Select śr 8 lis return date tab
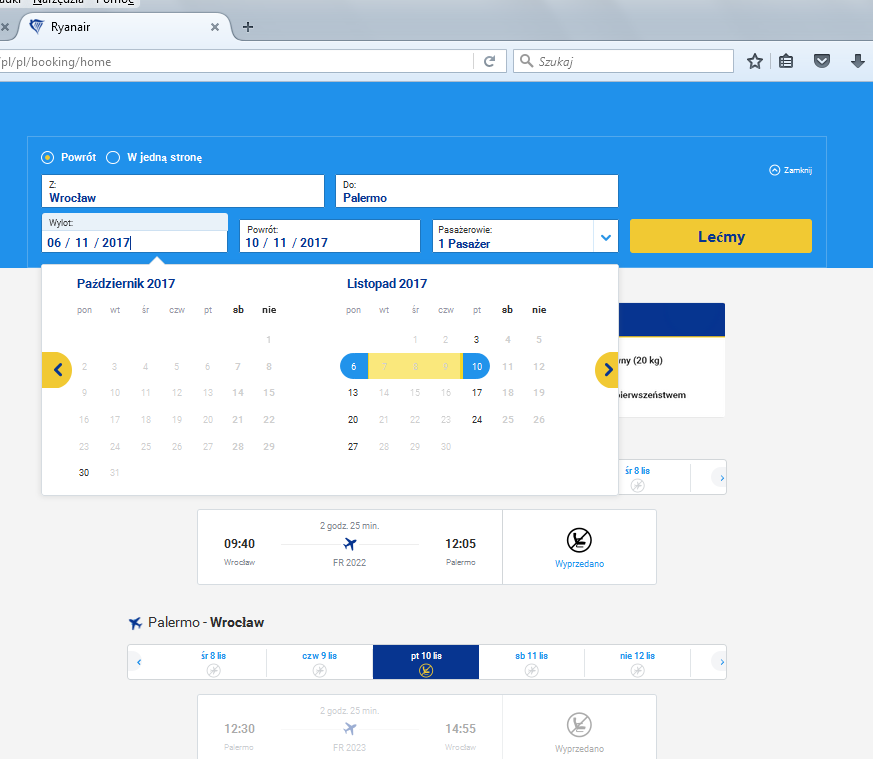Viewport: 873px width, 759px height. click(213, 662)
